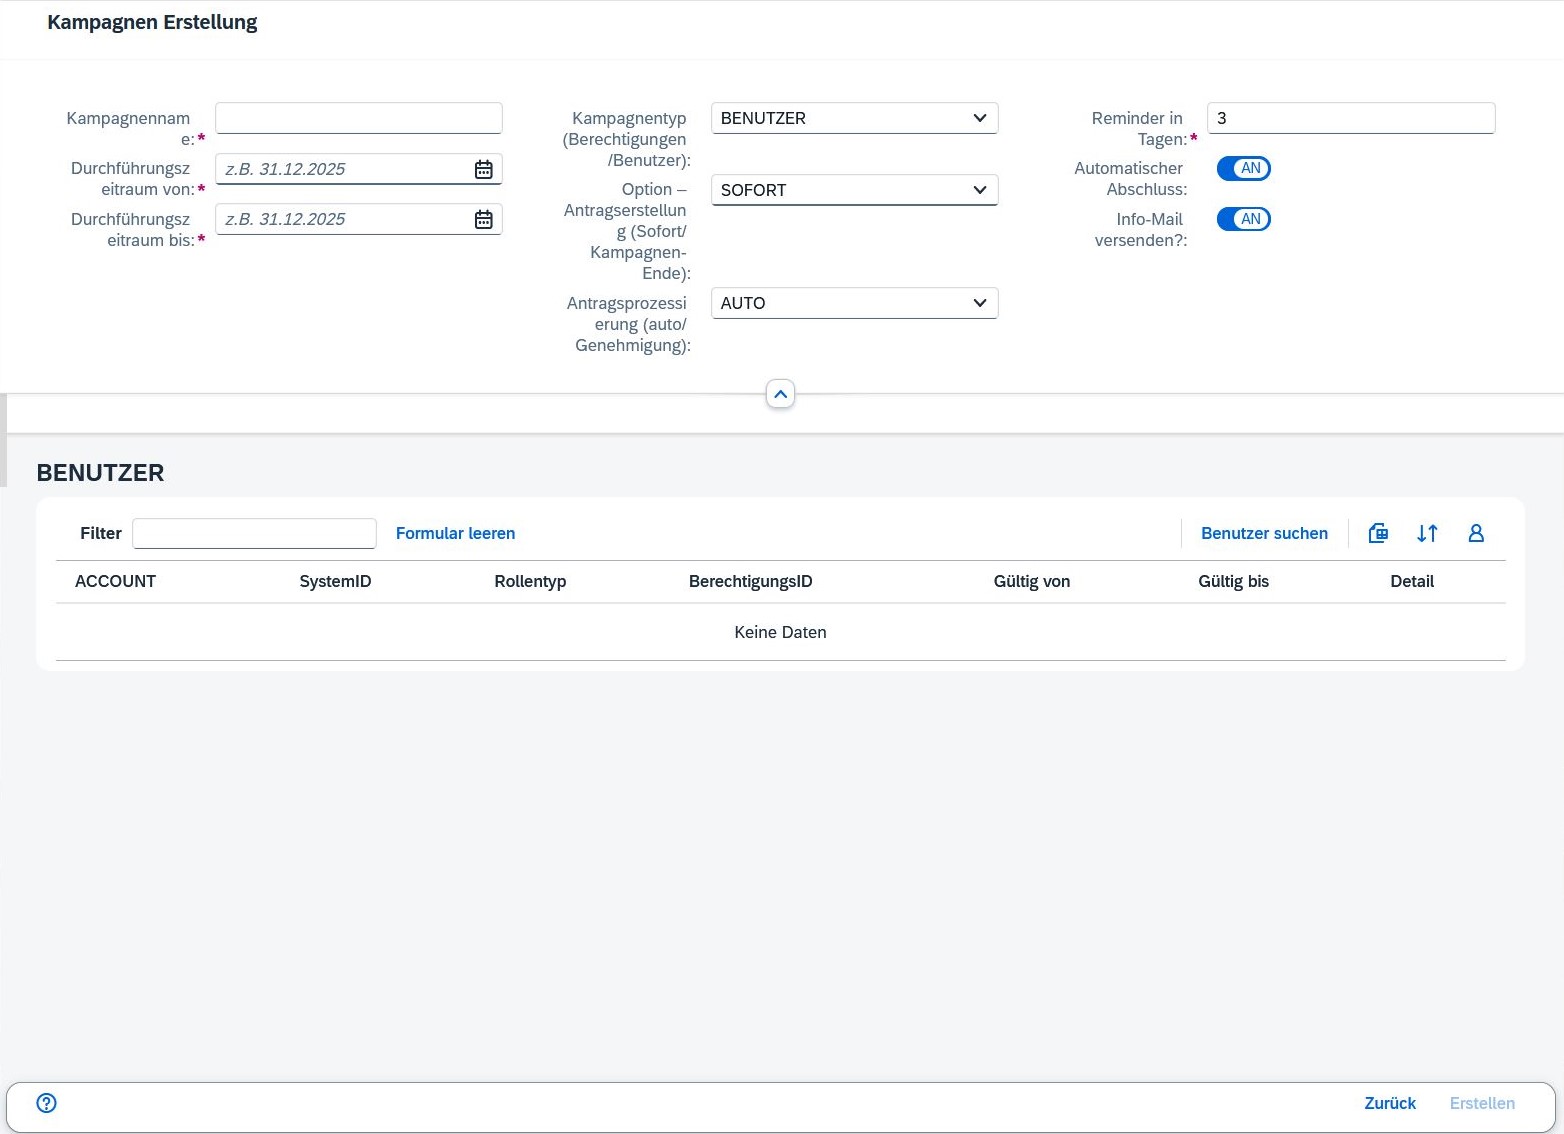The image size is (1564, 1134).
Task: Click Formular leeren link
Action: 455,533
